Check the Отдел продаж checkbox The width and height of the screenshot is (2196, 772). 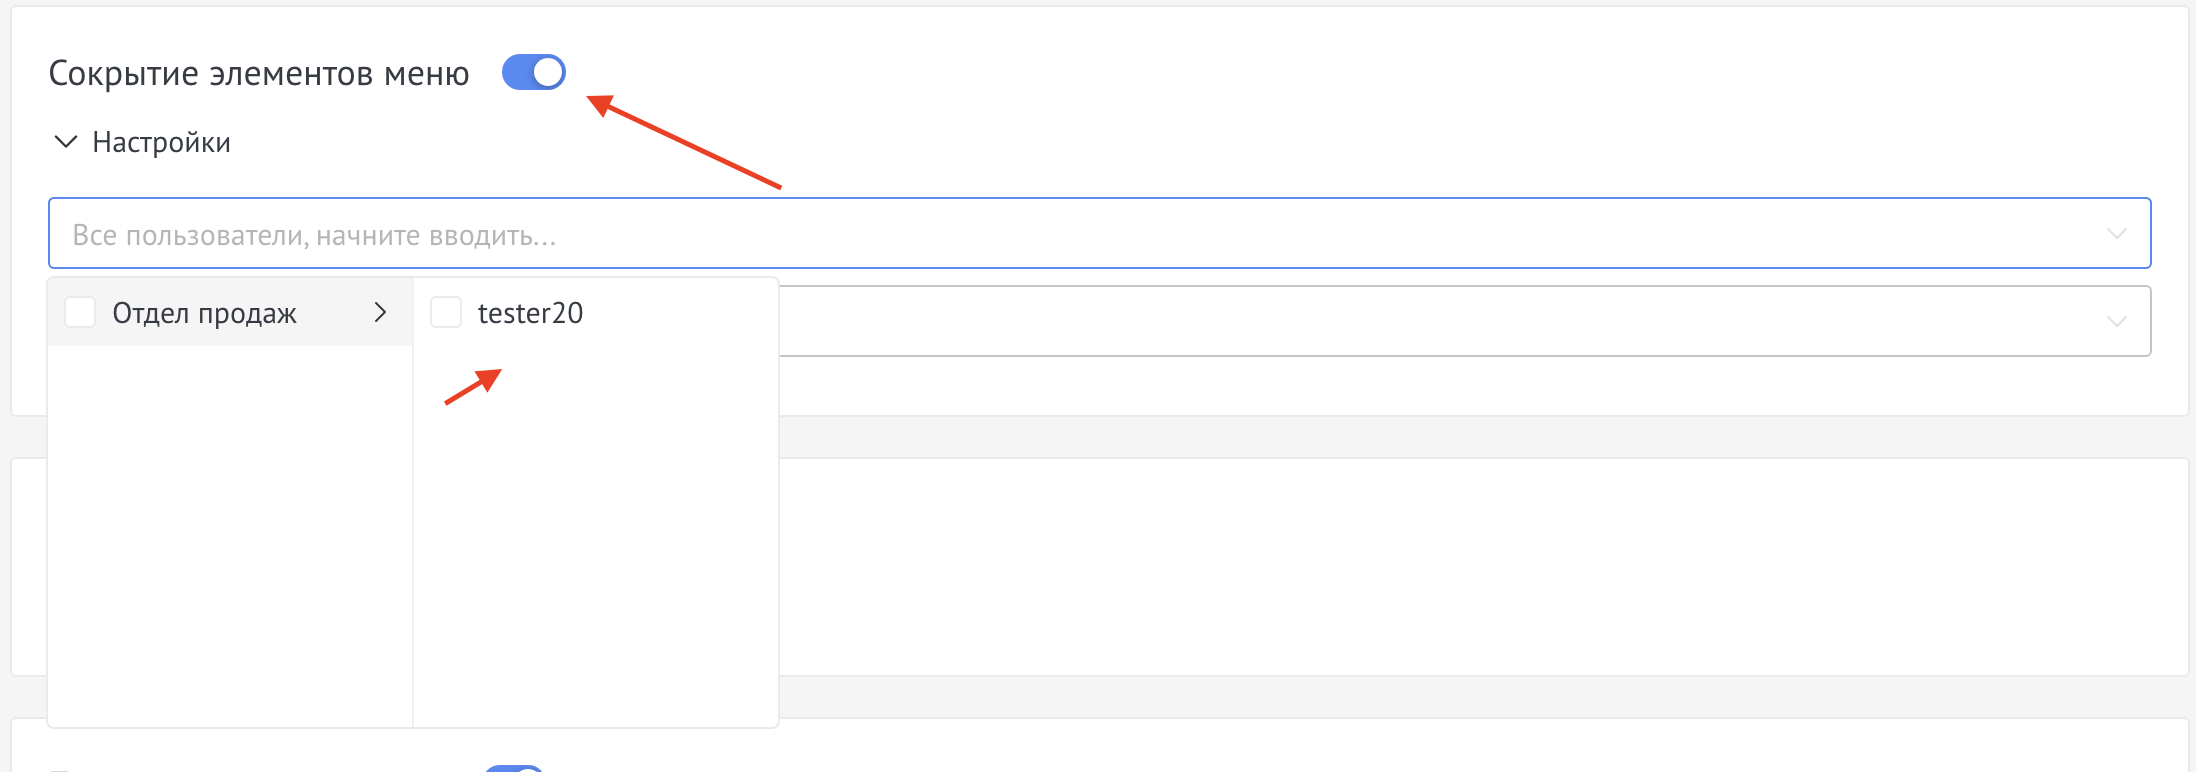[x=80, y=312]
